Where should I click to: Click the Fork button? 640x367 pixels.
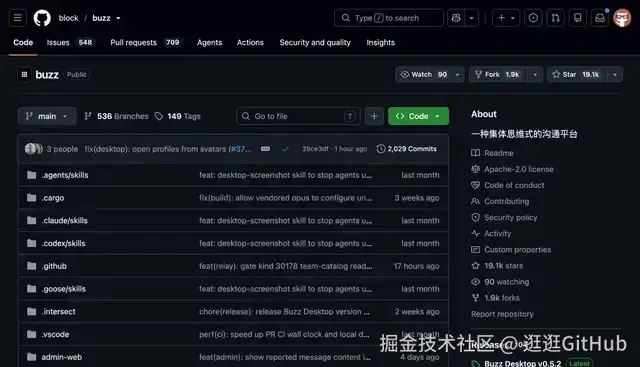[499, 75]
